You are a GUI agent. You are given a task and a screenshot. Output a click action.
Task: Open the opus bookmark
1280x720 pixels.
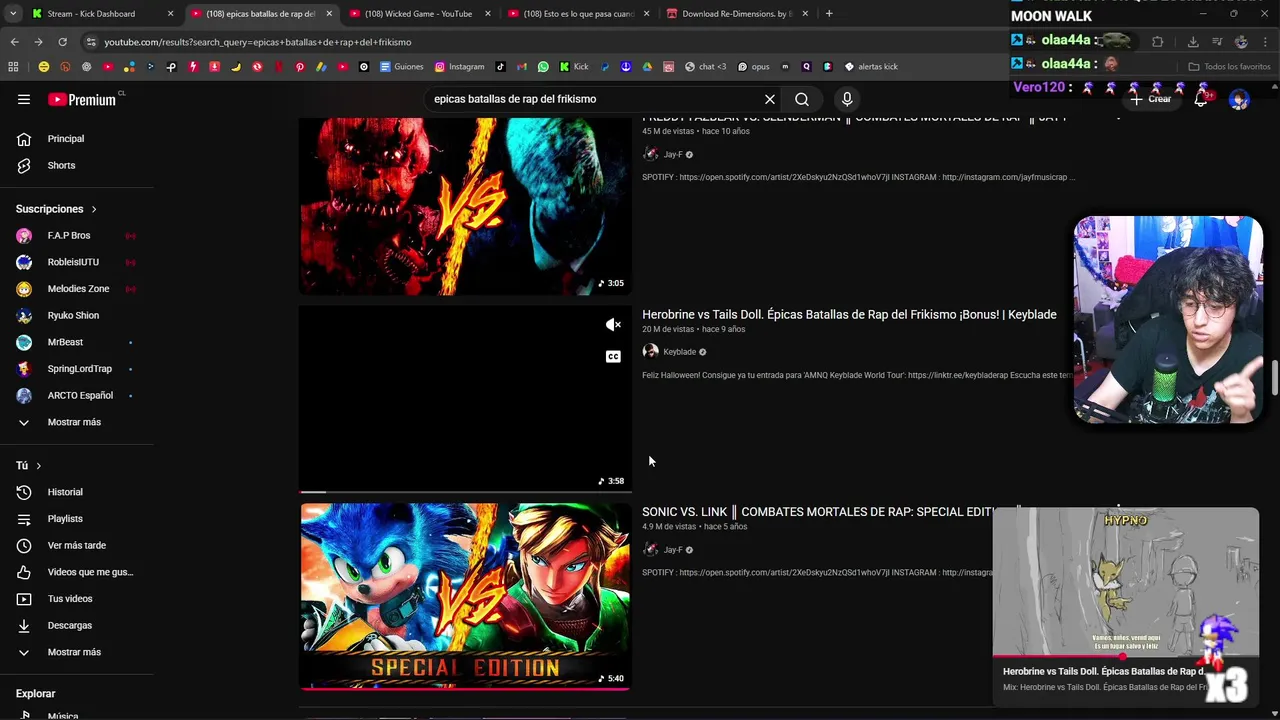tap(754, 67)
